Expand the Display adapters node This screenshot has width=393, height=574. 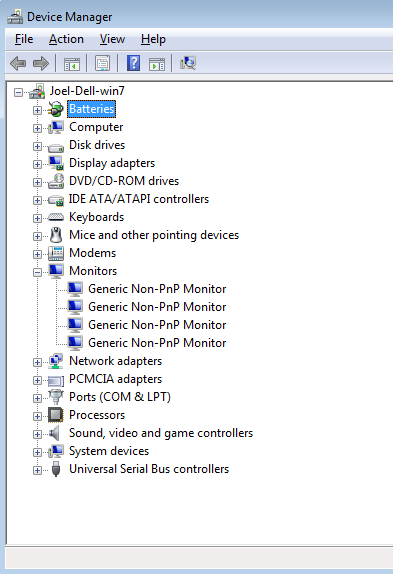coord(37,164)
